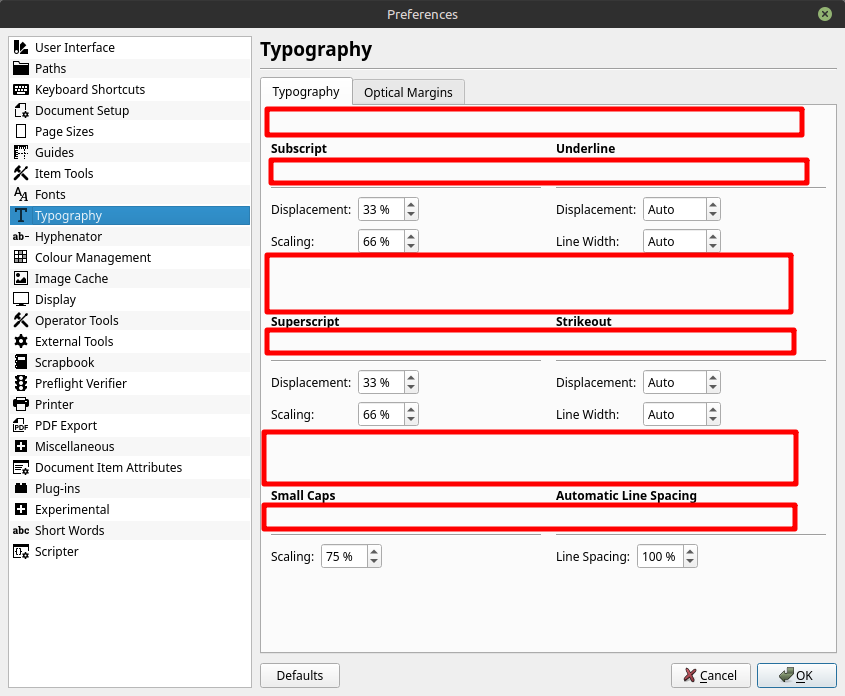The image size is (845, 696).
Task: Select the Keyboard Shortcuts icon in sidebar
Action: [x=21, y=90]
